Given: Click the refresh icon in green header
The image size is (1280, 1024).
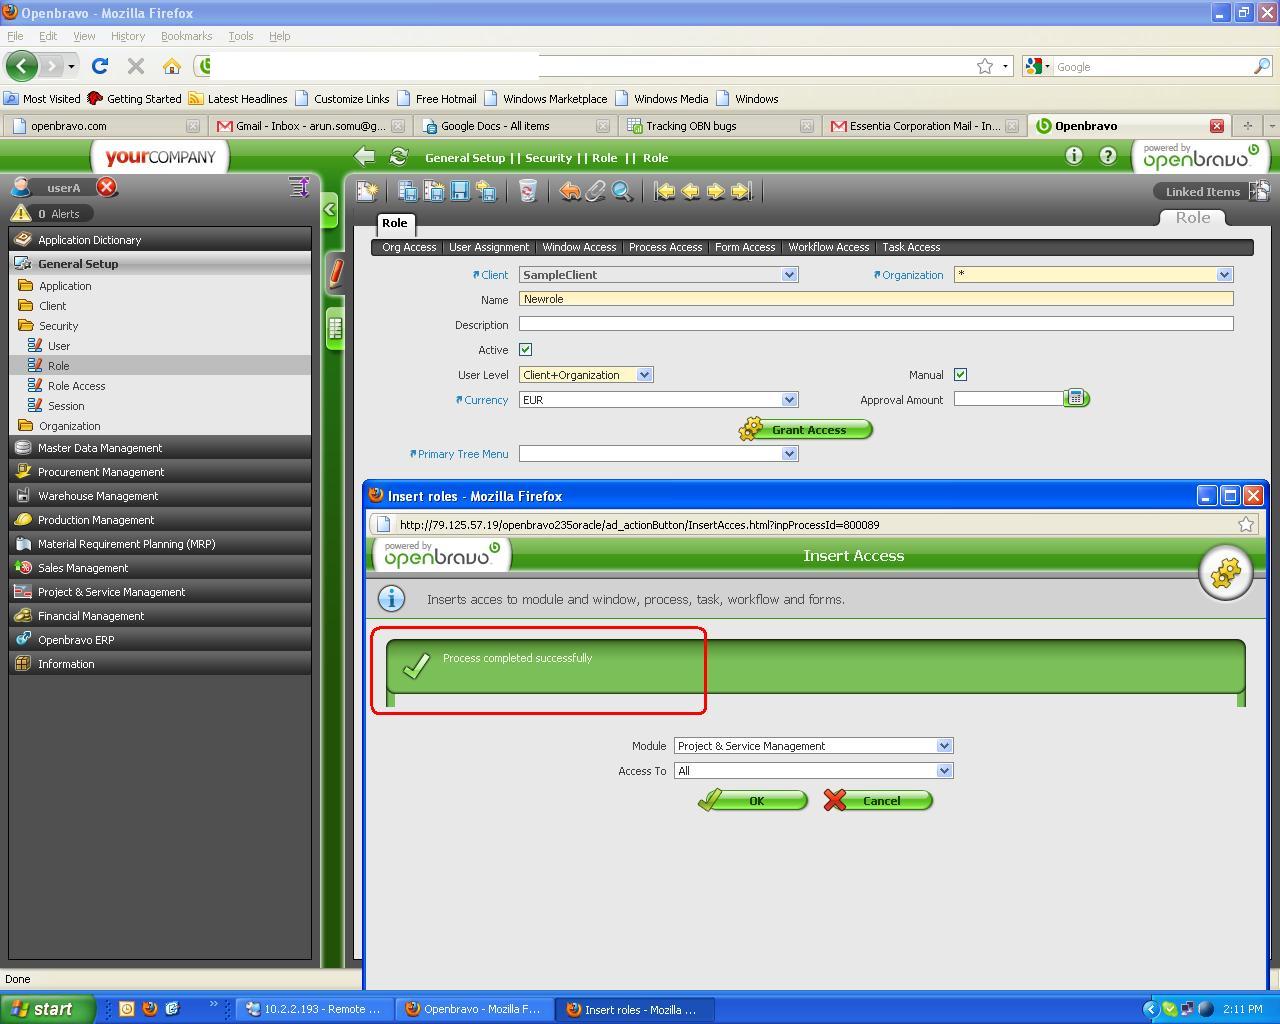Looking at the screenshot, I should [398, 157].
